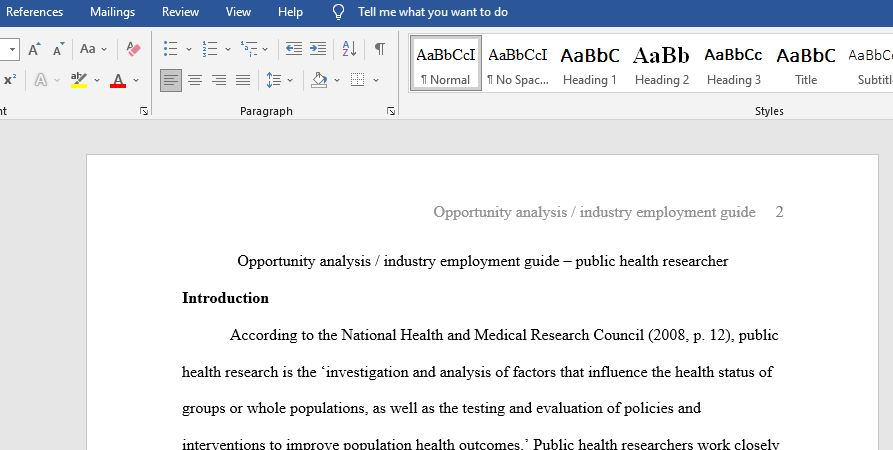Expand the text effects dropdown arrow
The image size is (893, 450).
click(x=57, y=80)
